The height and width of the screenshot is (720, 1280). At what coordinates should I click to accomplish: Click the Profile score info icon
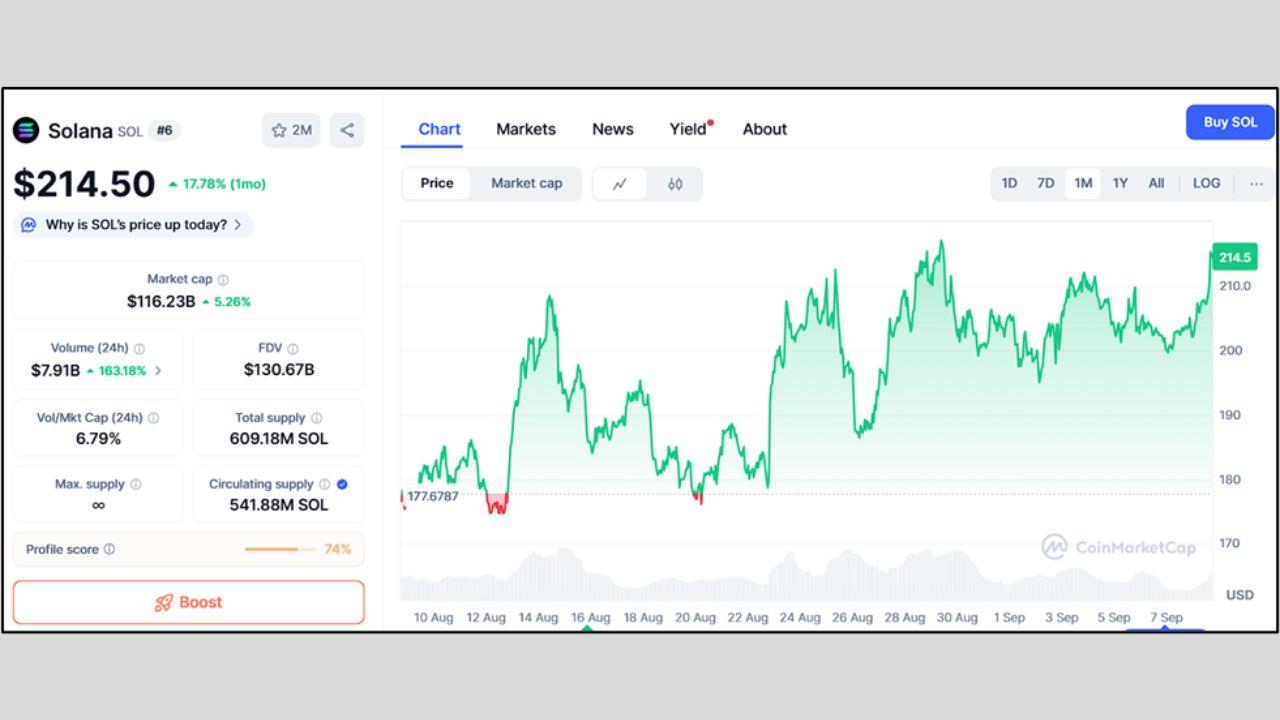tap(110, 549)
